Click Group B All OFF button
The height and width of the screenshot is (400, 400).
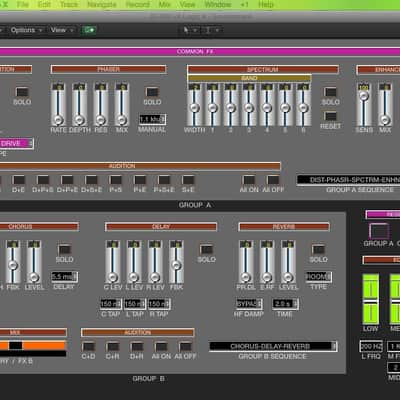click(x=185, y=347)
